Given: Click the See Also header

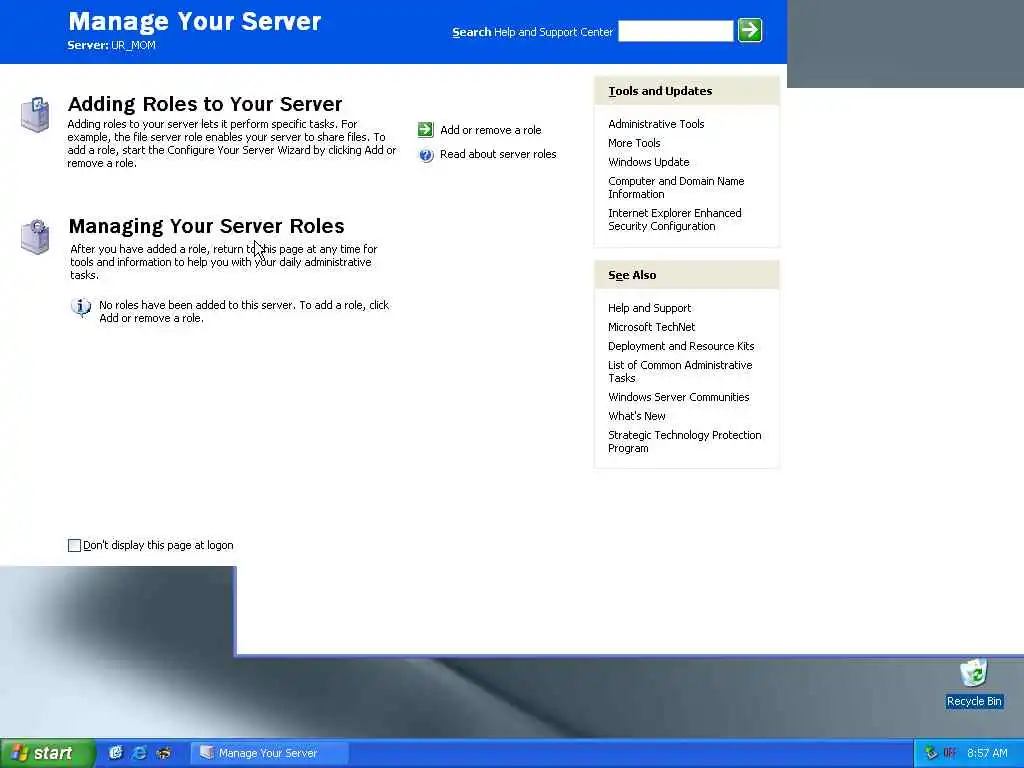Looking at the screenshot, I should [x=686, y=275].
